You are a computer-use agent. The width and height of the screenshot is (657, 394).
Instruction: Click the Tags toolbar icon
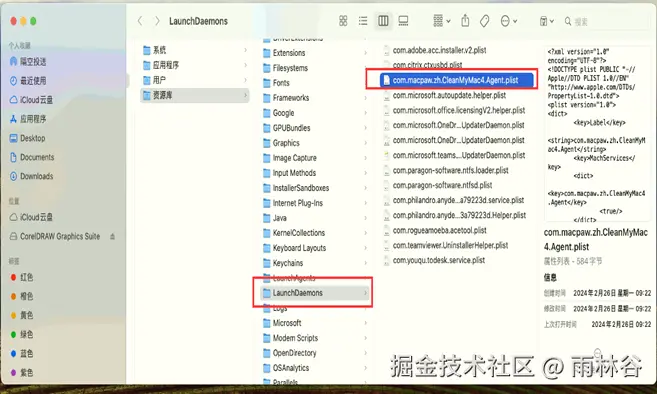point(485,21)
